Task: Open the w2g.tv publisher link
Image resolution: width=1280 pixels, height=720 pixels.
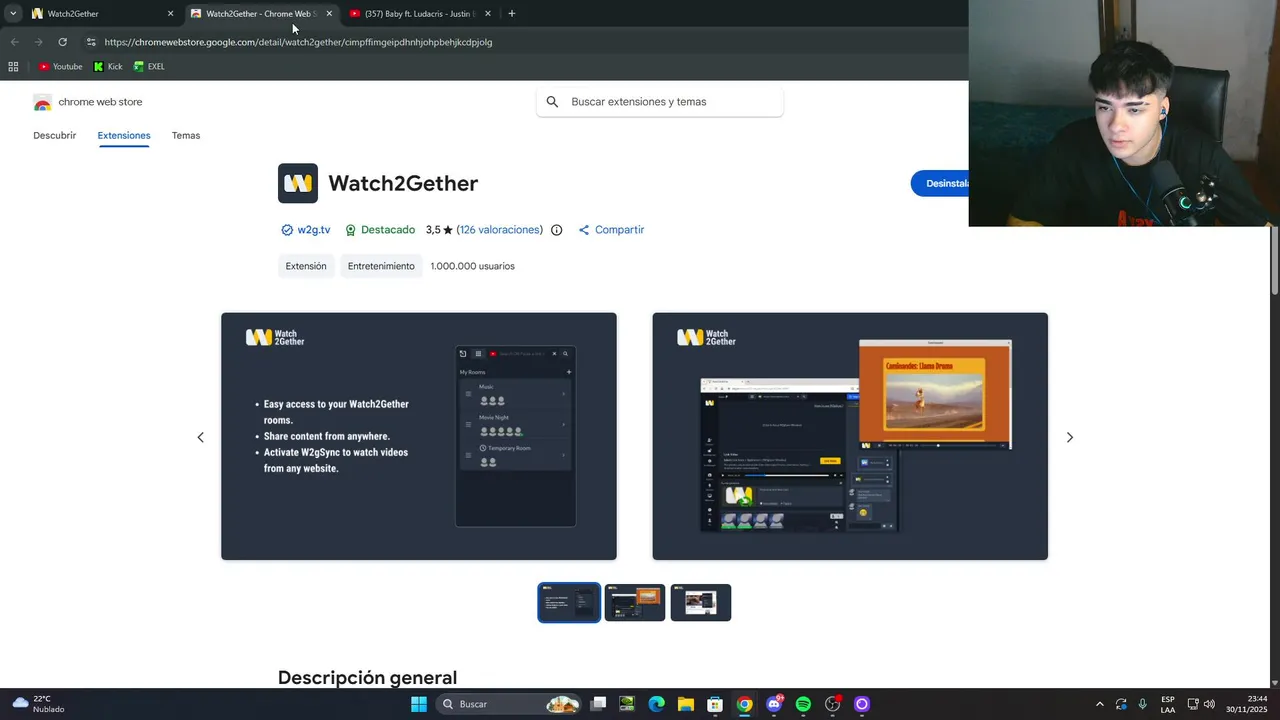Action: pos(306,230)
